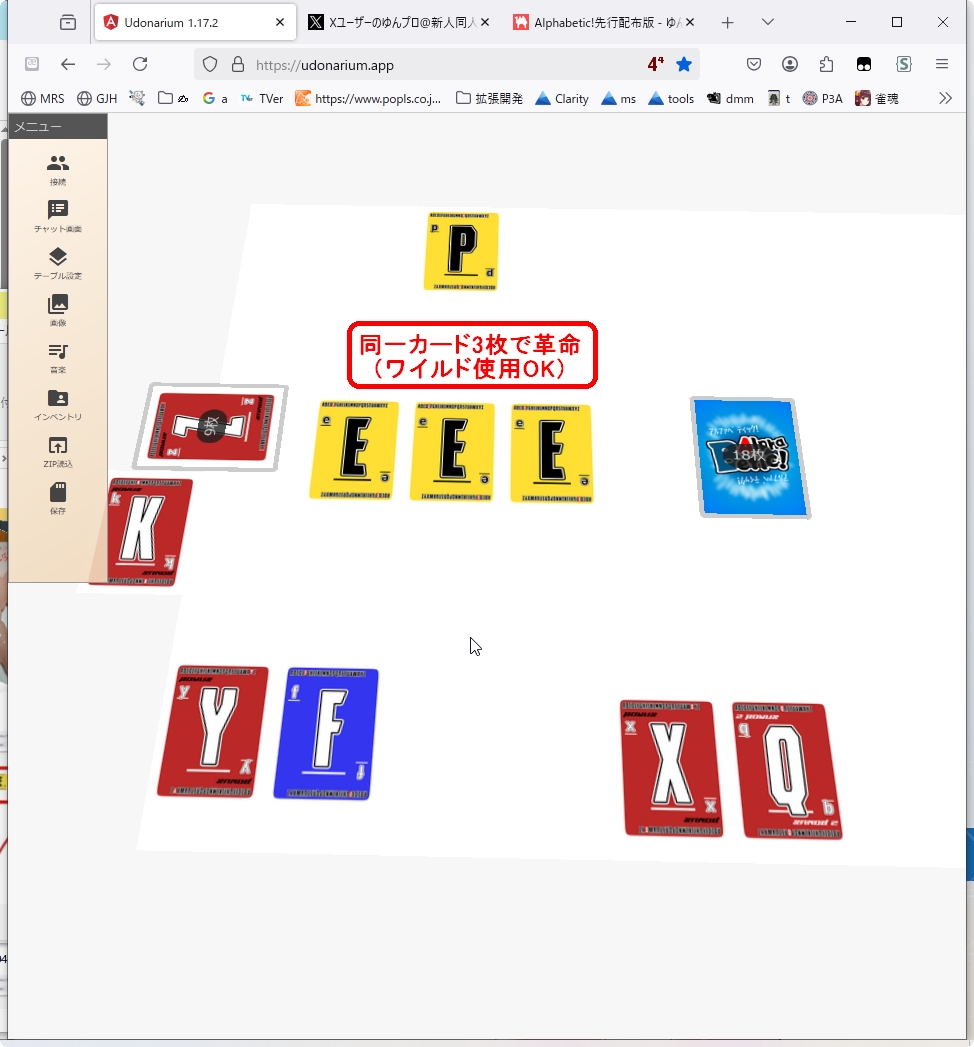The height and width of the screenshot is (1047, 974).
Task: Open the recent browsing tab-overview button
Action: 67,23
